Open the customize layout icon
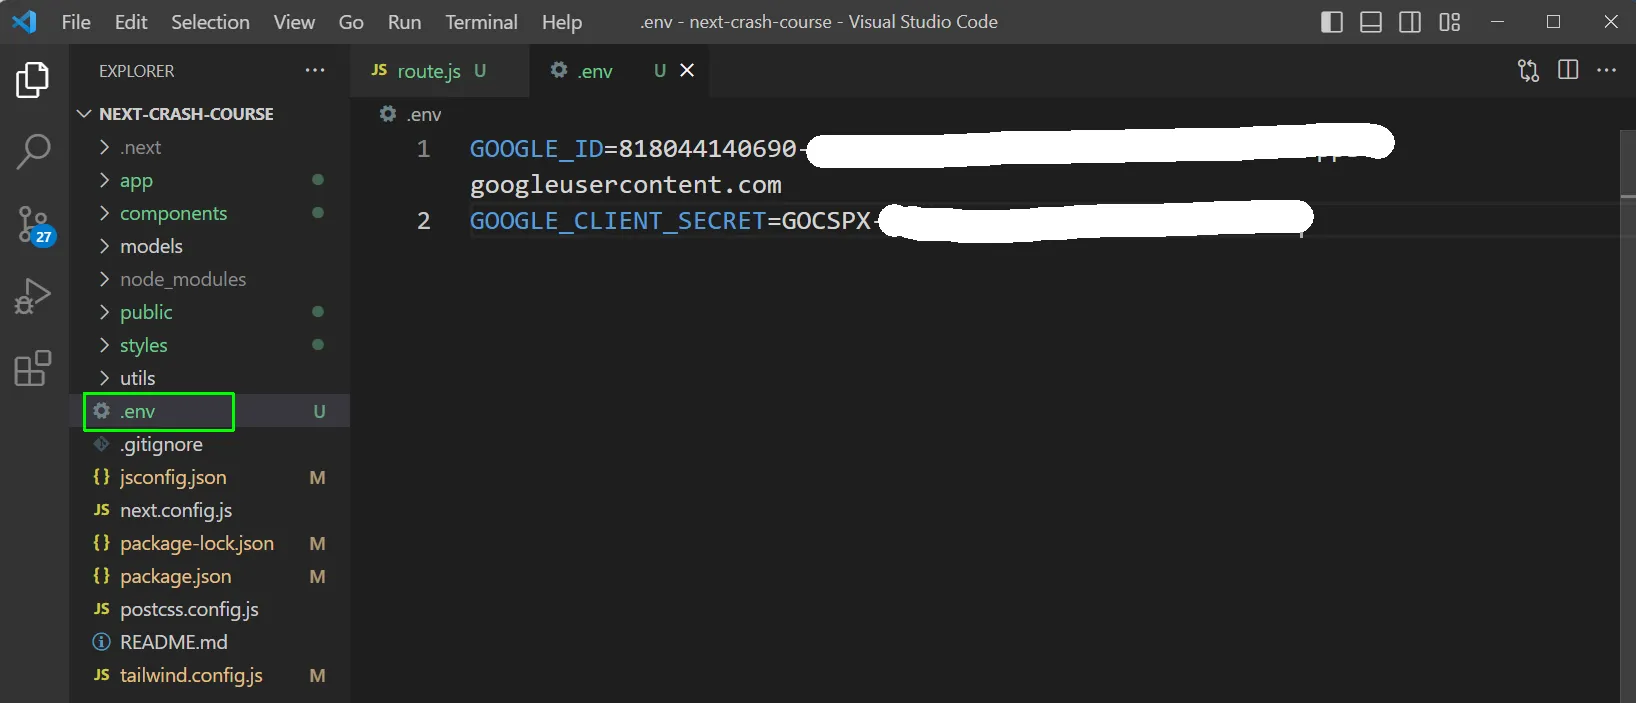This screenshot has height=703, width=1636. coord(1450,22)
